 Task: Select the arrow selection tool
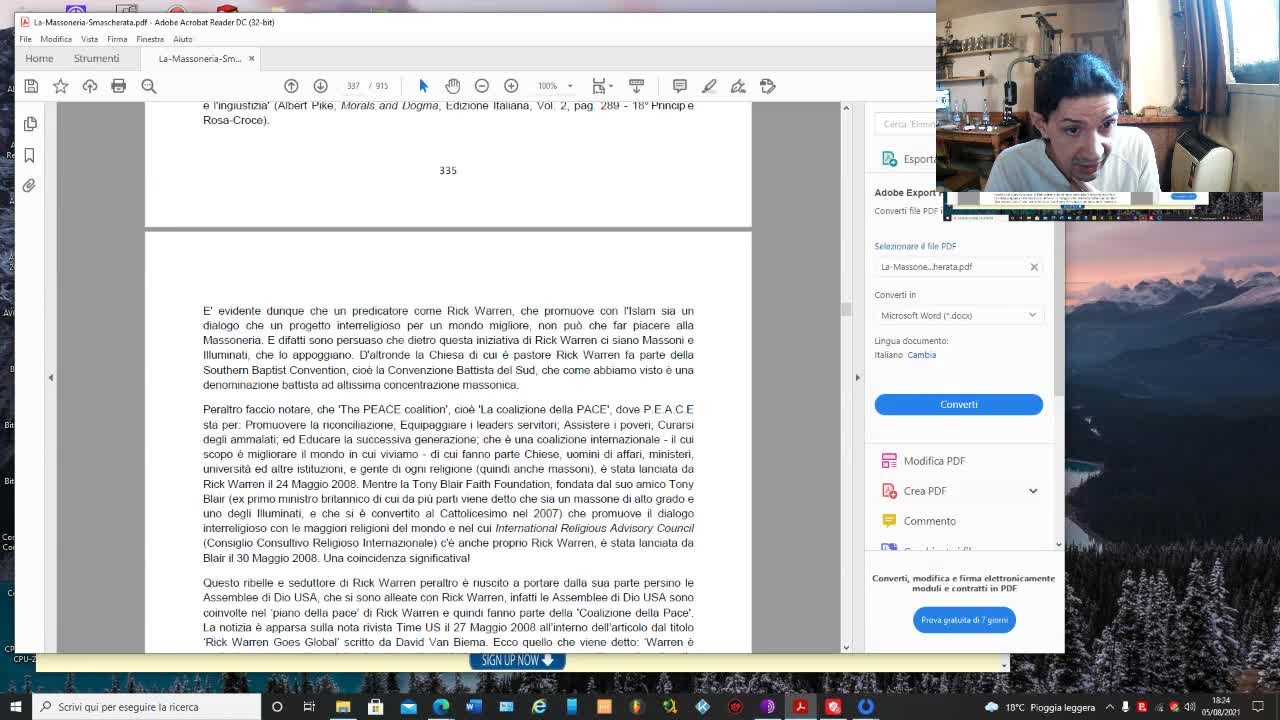(423, 86)
